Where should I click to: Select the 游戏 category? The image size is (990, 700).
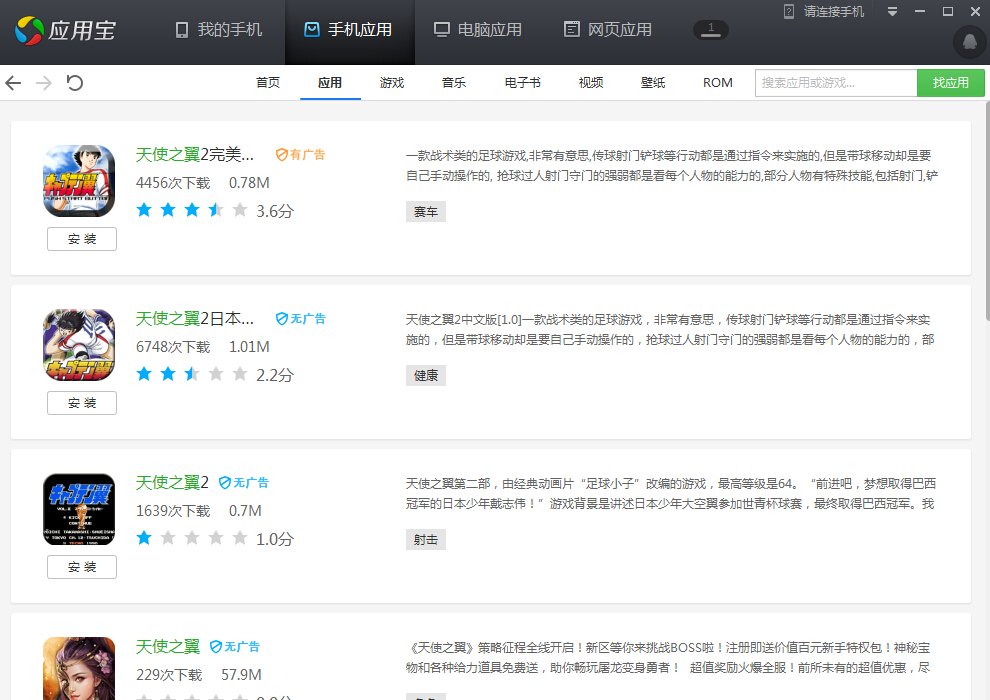[392, 83]
